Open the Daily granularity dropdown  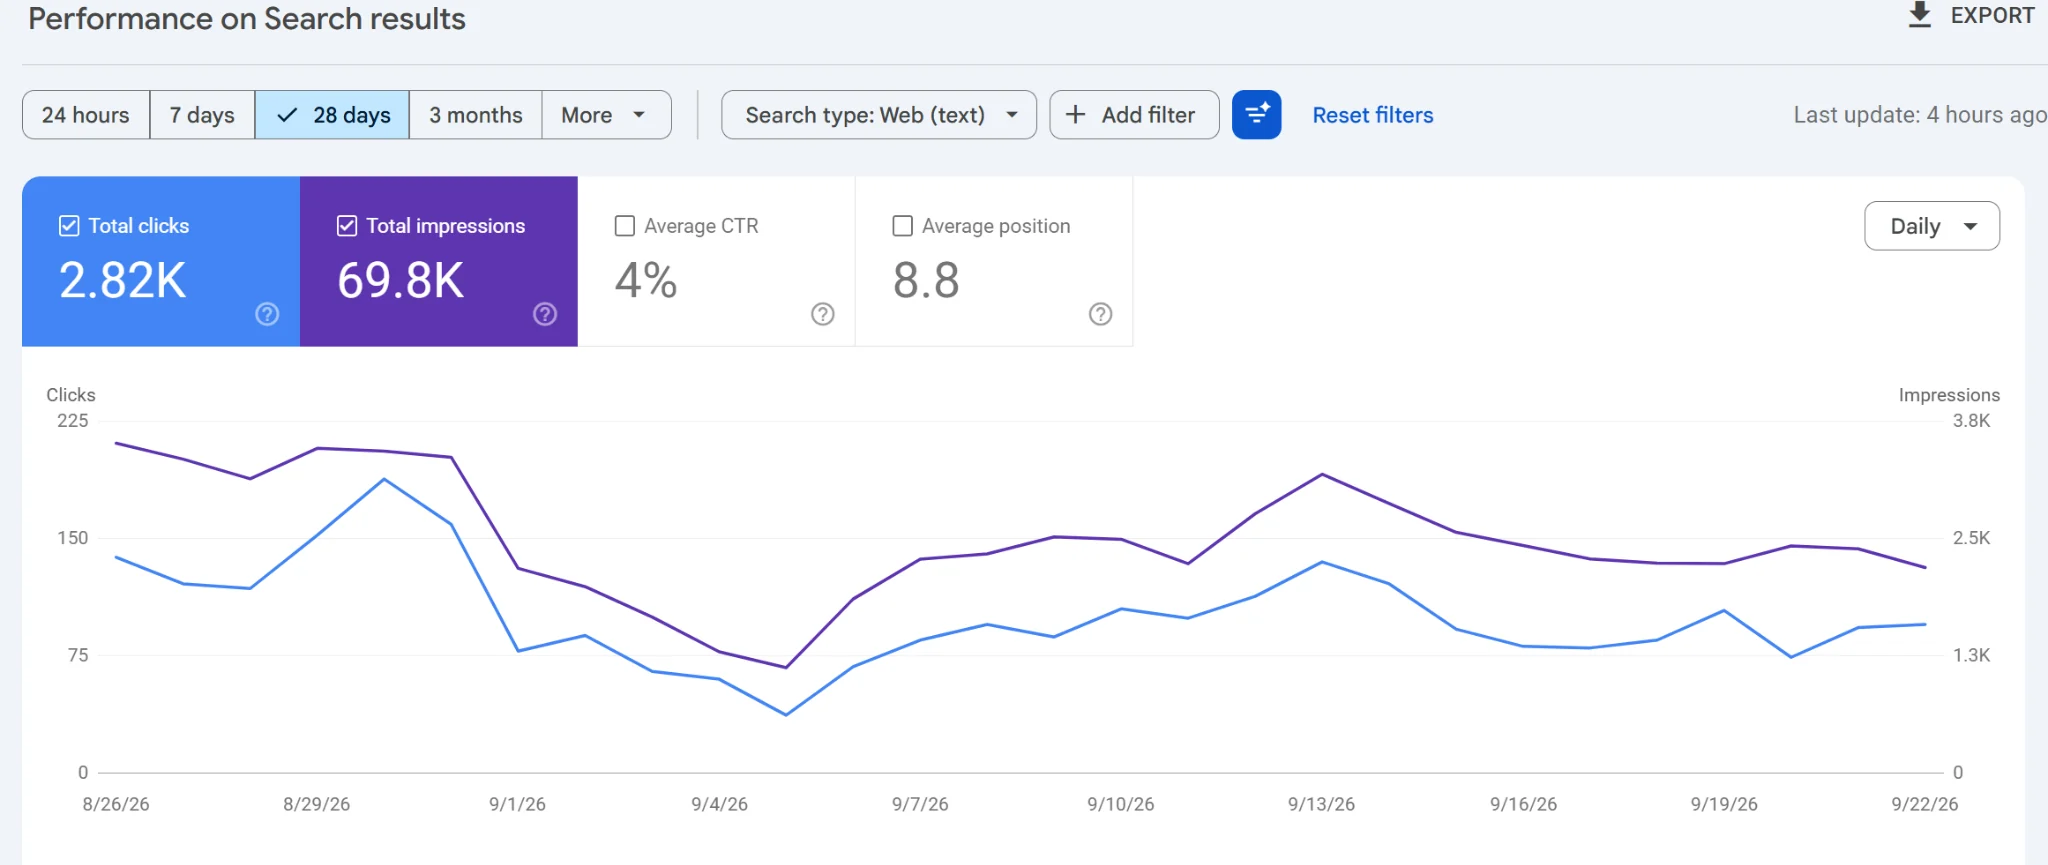(x=1932, y=226)
